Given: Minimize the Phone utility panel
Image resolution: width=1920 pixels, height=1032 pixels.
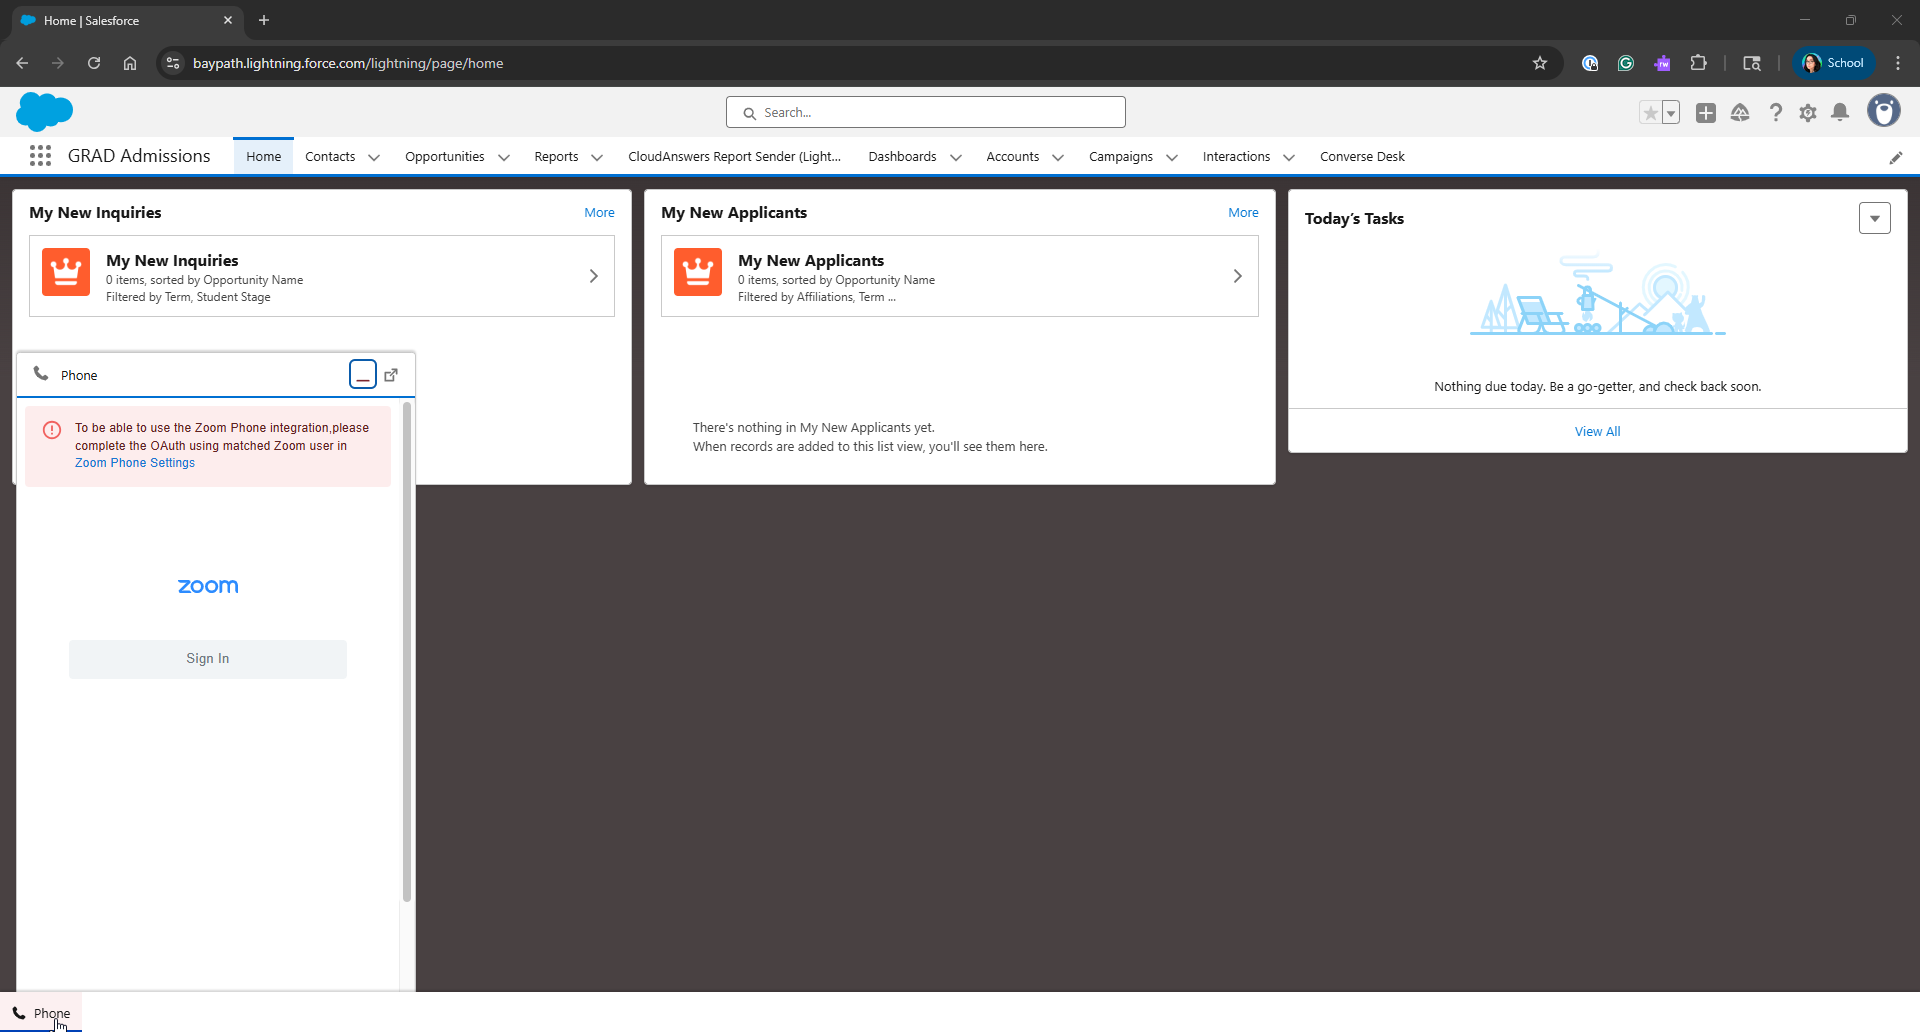Looking at the screenshot, I should click(363, 375).
